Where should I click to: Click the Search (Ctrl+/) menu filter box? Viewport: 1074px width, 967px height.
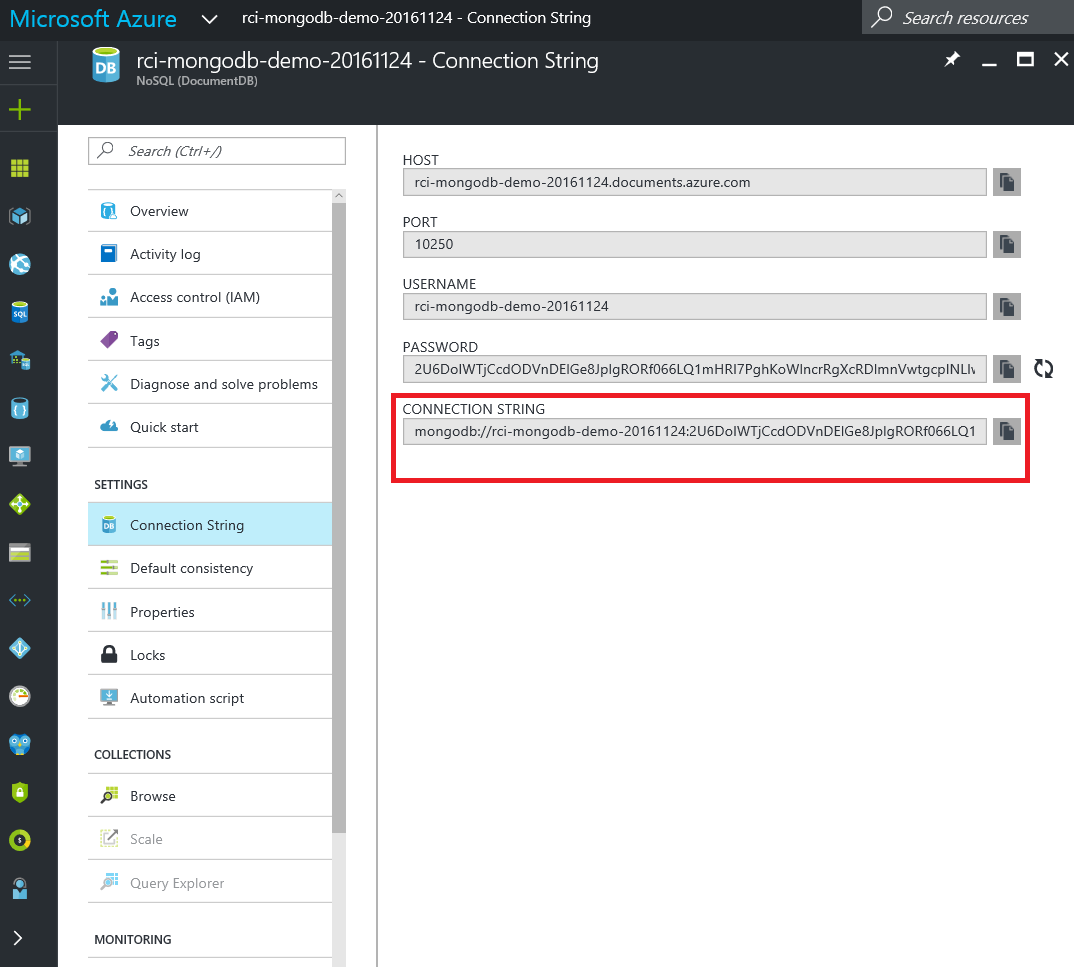pyautogui.click(x=216, y=151)
